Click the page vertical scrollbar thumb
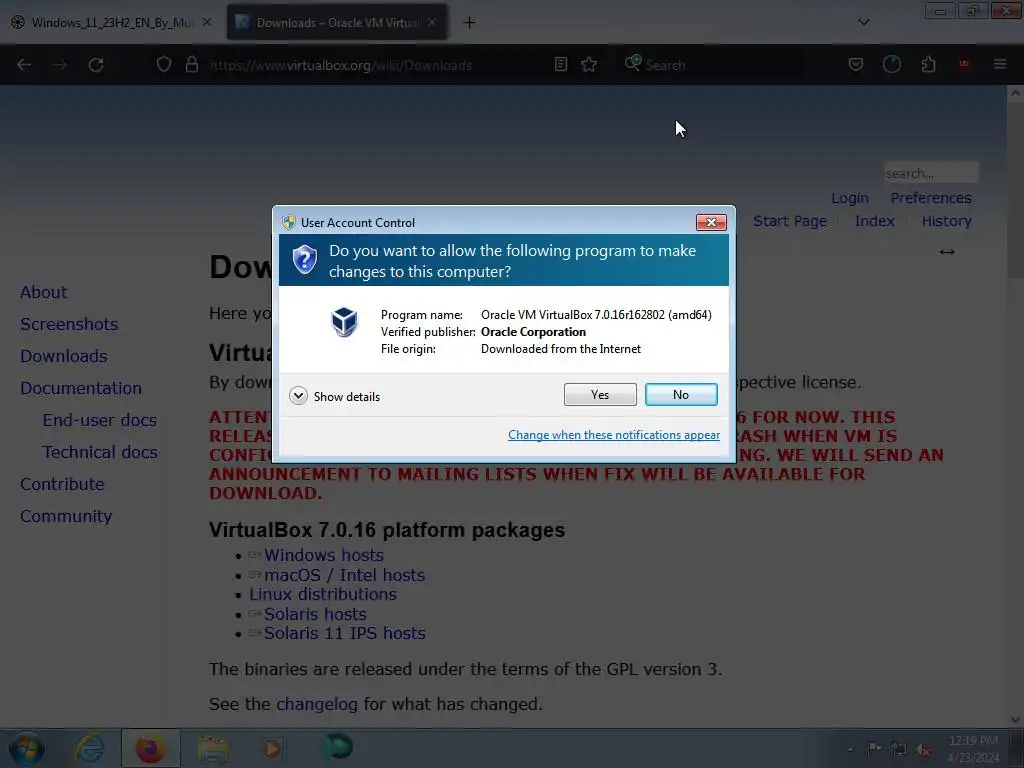Screen dimensions: 1024x768 [1015, 189]
